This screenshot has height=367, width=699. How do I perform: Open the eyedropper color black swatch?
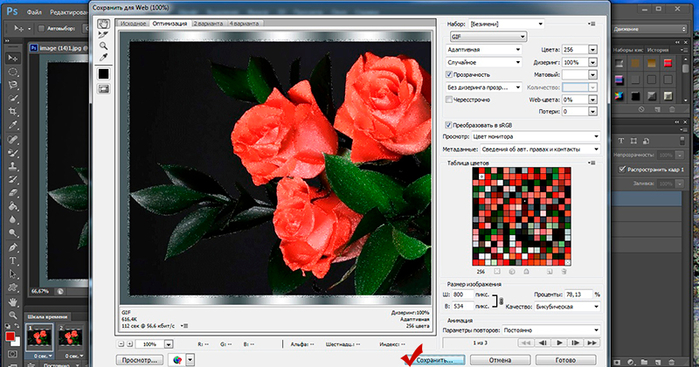click(x=103, y=74)
